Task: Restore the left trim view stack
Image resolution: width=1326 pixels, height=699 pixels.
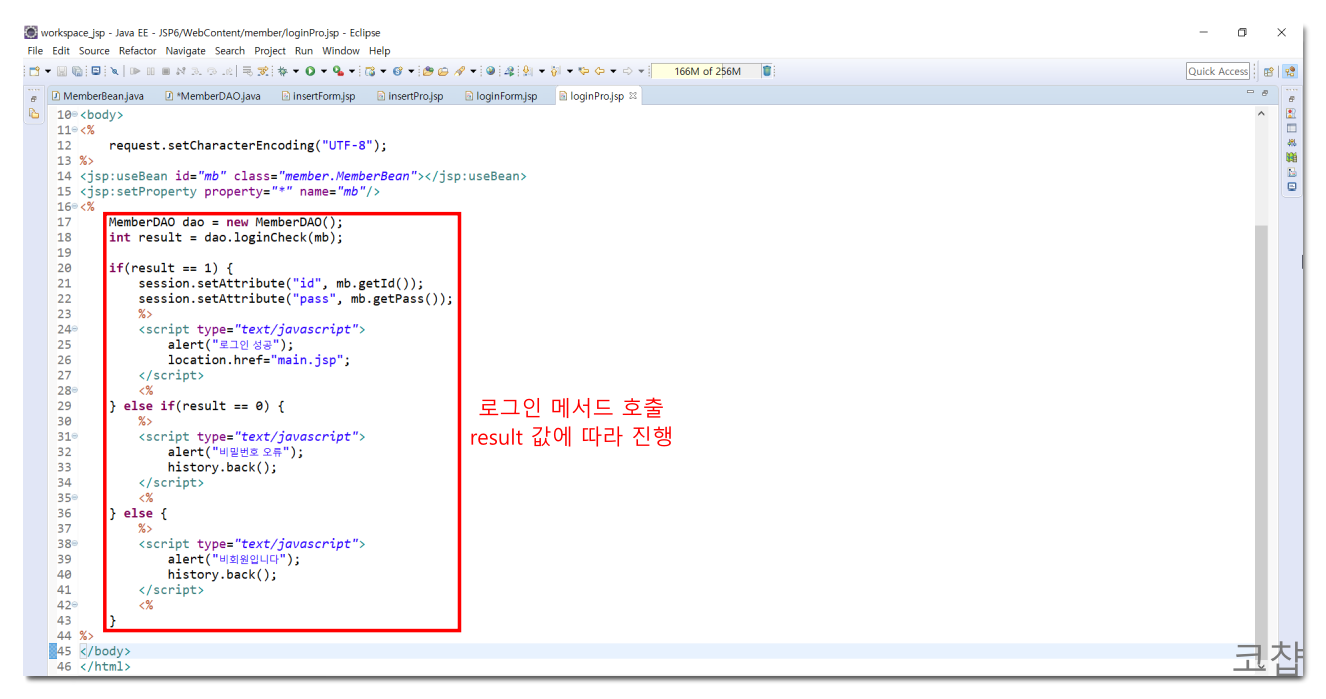Action: click(34, 99)
